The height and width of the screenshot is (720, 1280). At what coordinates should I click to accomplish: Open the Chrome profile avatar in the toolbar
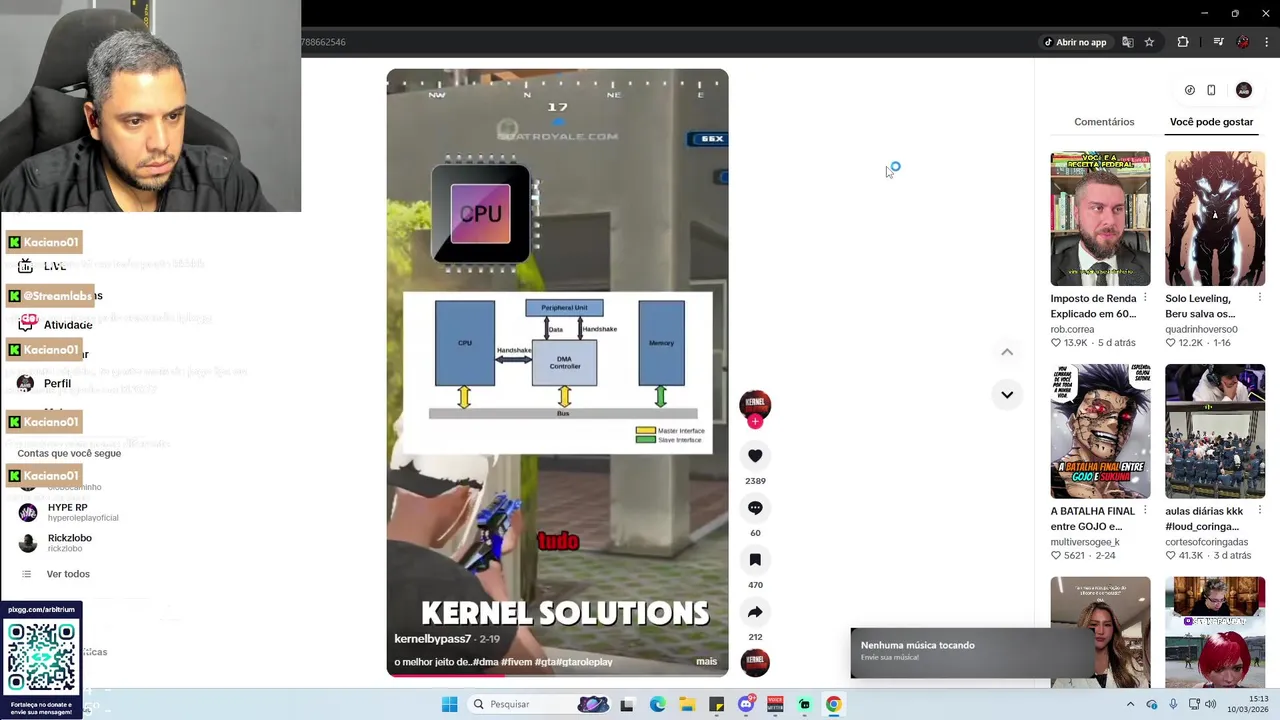pos(1243,42)
